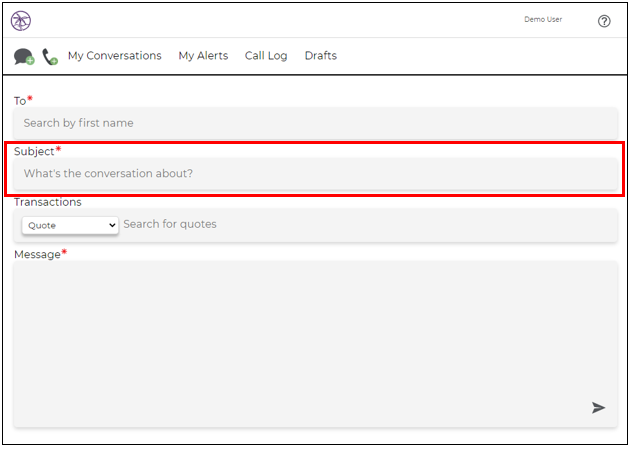Image resolution: width=631 pixels, height=449 pixels.
Task: Place cursor in the Message text area
Action: point(316,344)
